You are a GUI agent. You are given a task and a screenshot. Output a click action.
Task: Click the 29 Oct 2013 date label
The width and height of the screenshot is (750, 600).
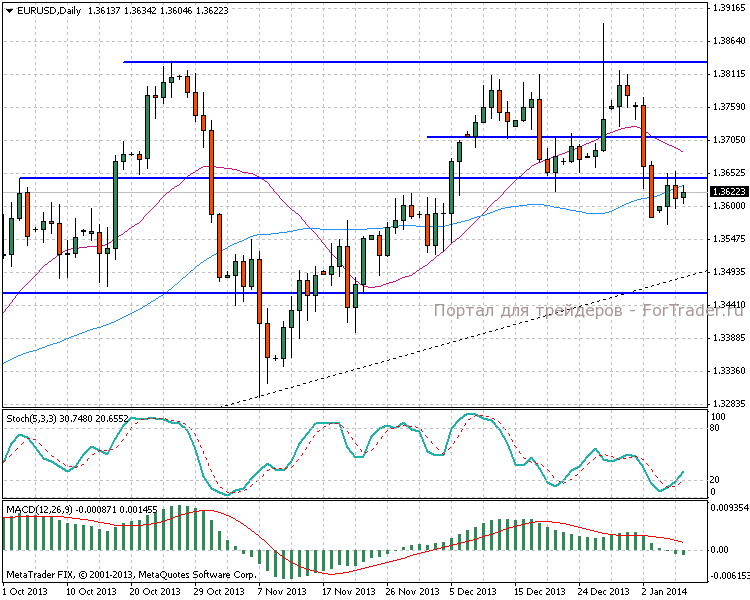219,591
